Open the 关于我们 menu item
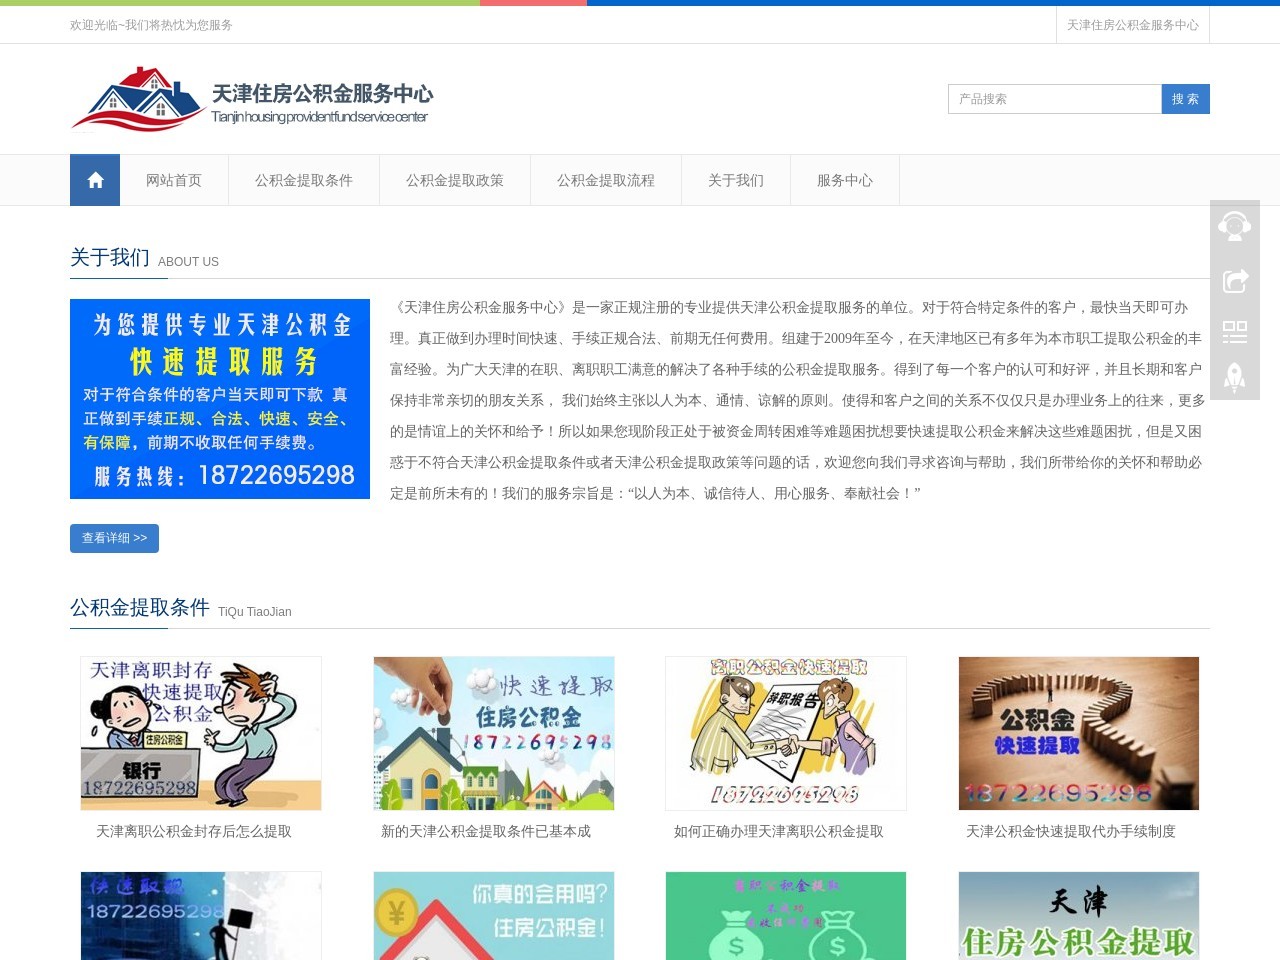 point(734,180)
